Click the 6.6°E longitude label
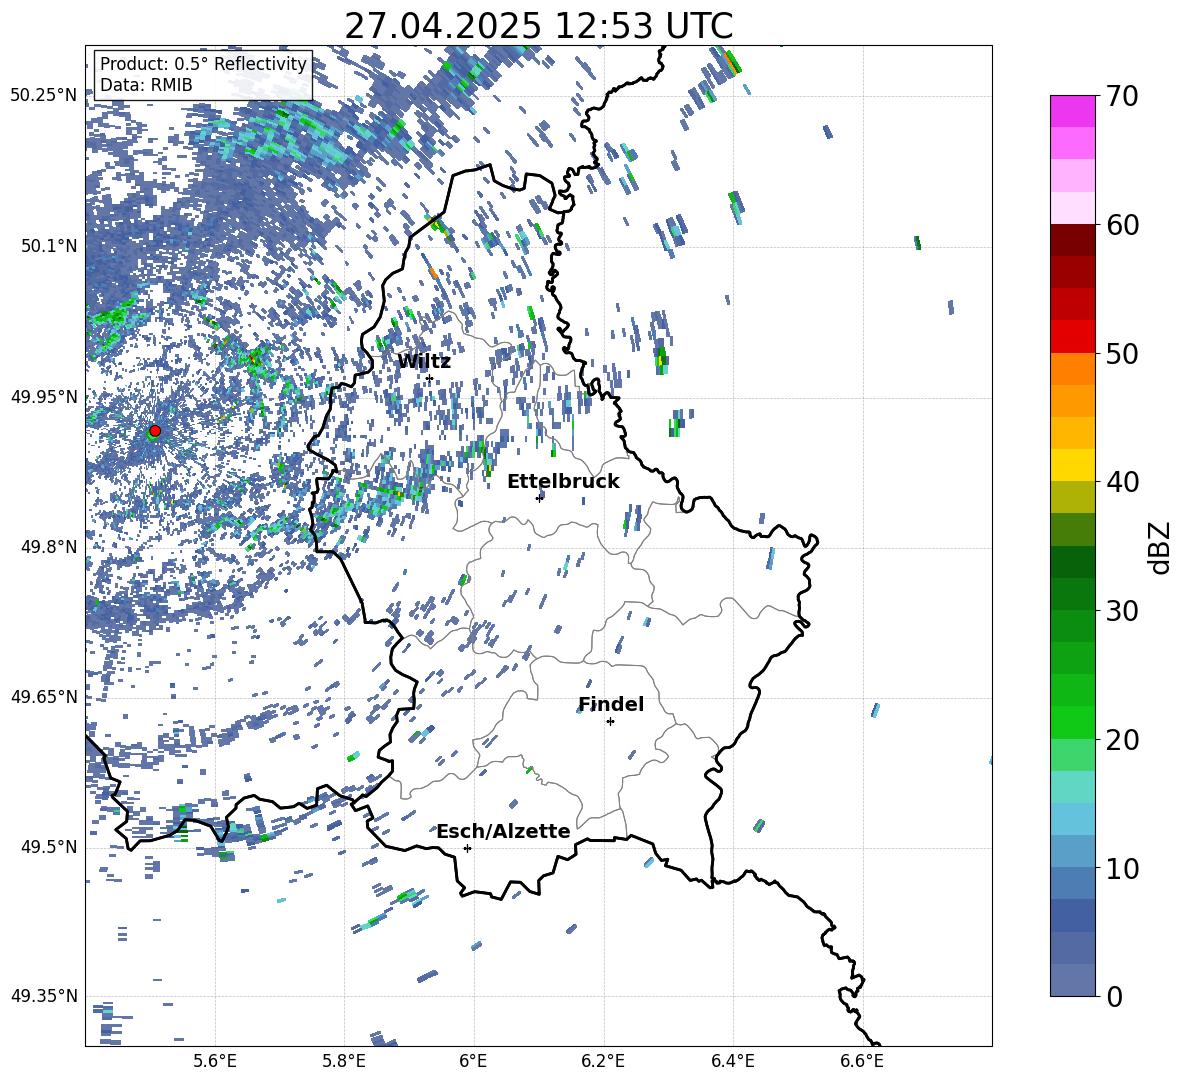 click(862, 1061)
